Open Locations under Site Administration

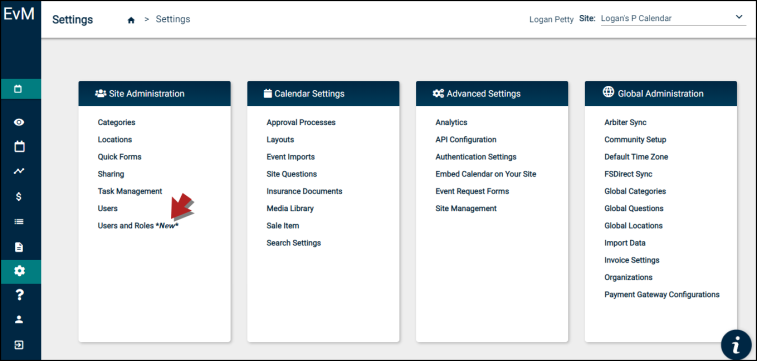click(x=115, y=139)
